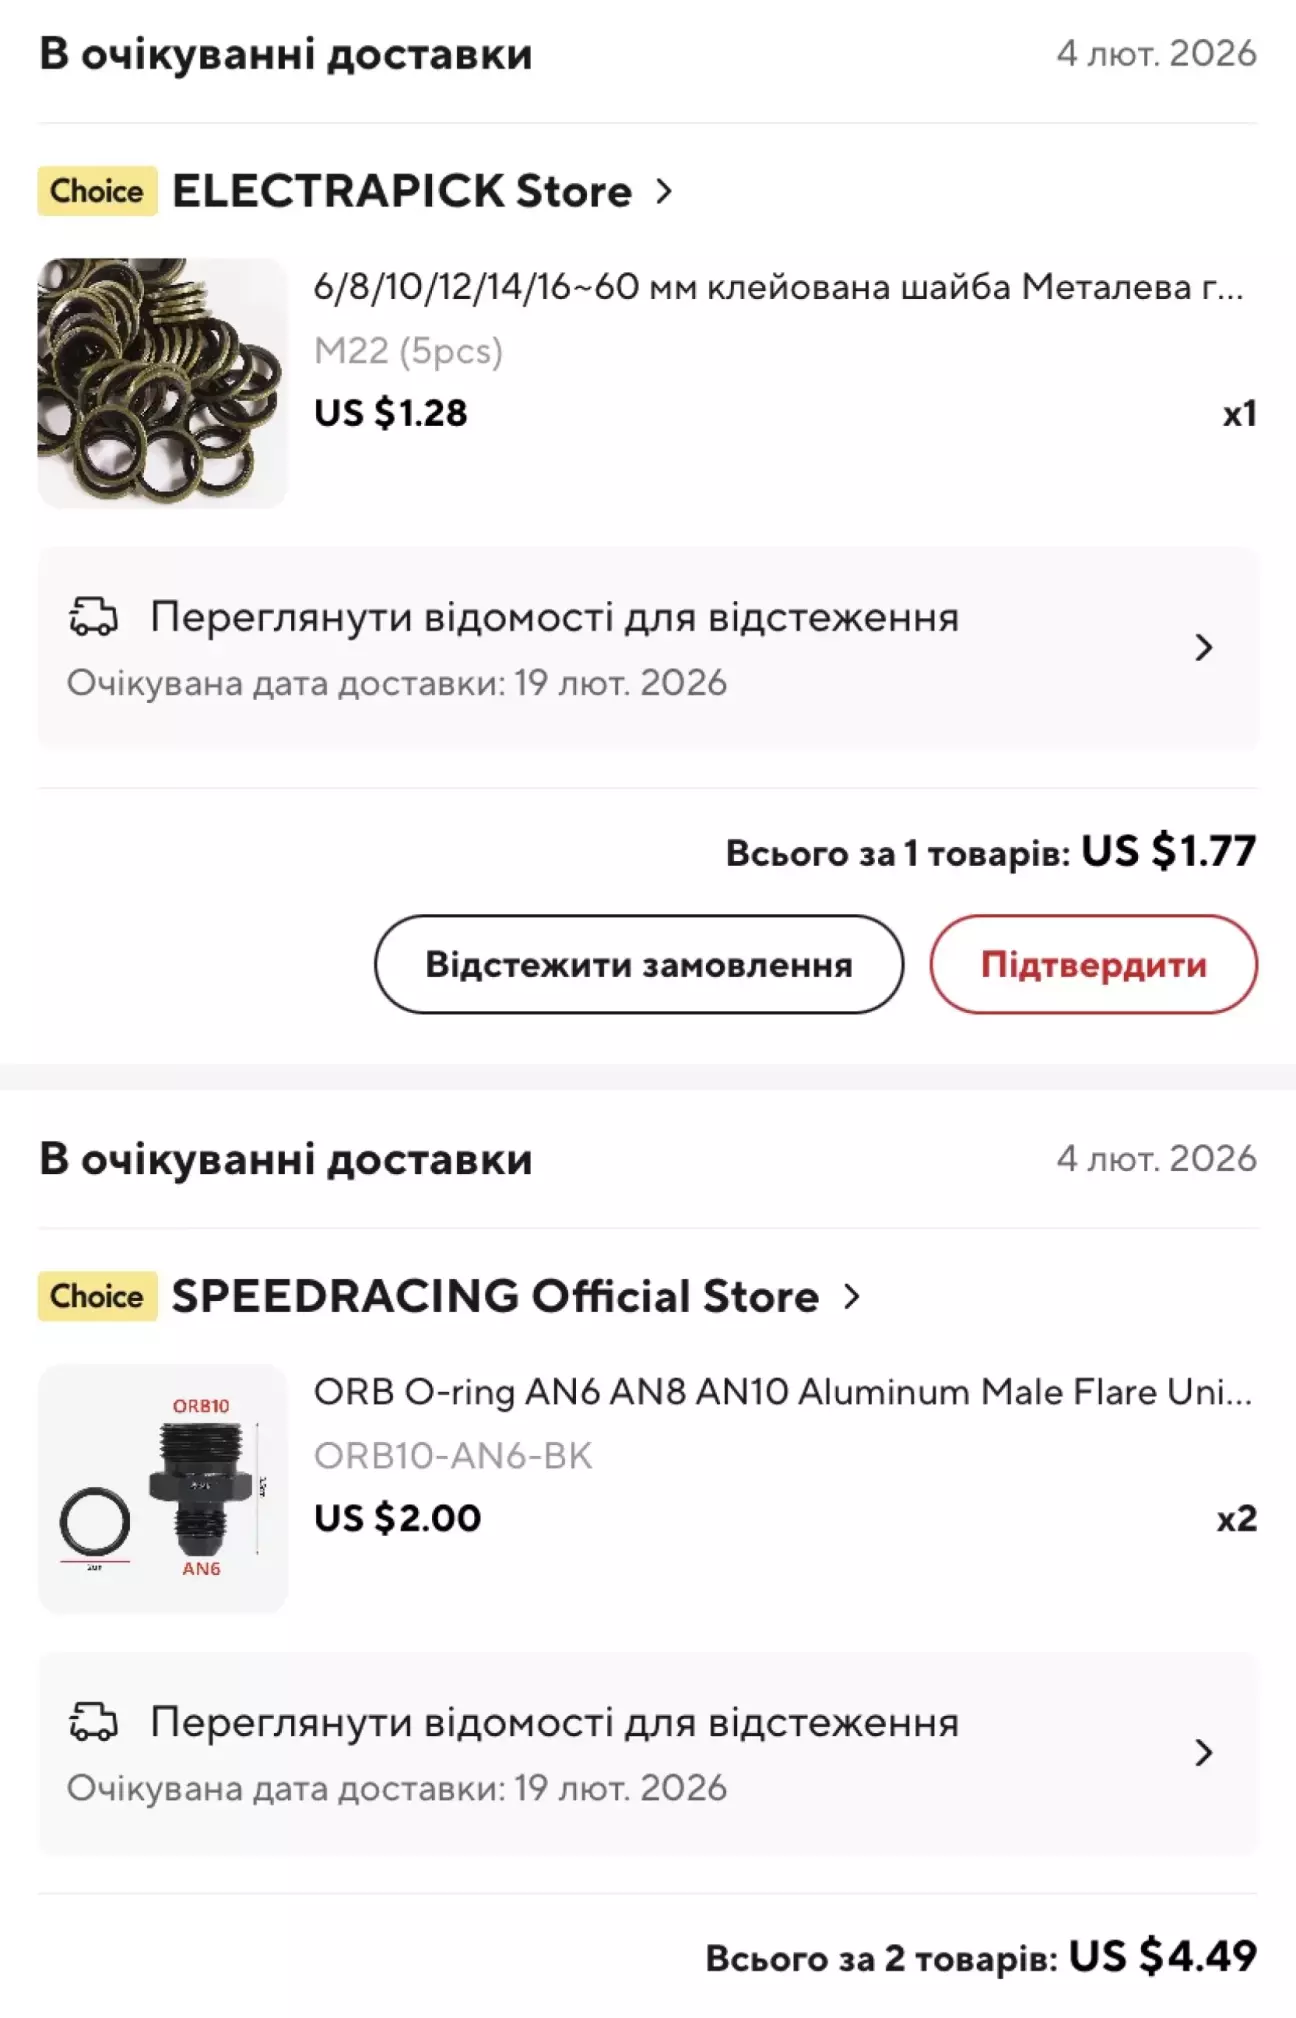This screenshot has height=2018, width=1296.
Task: Tap the M22 (5pcs) variant text
Action: (x=408, y=351)
